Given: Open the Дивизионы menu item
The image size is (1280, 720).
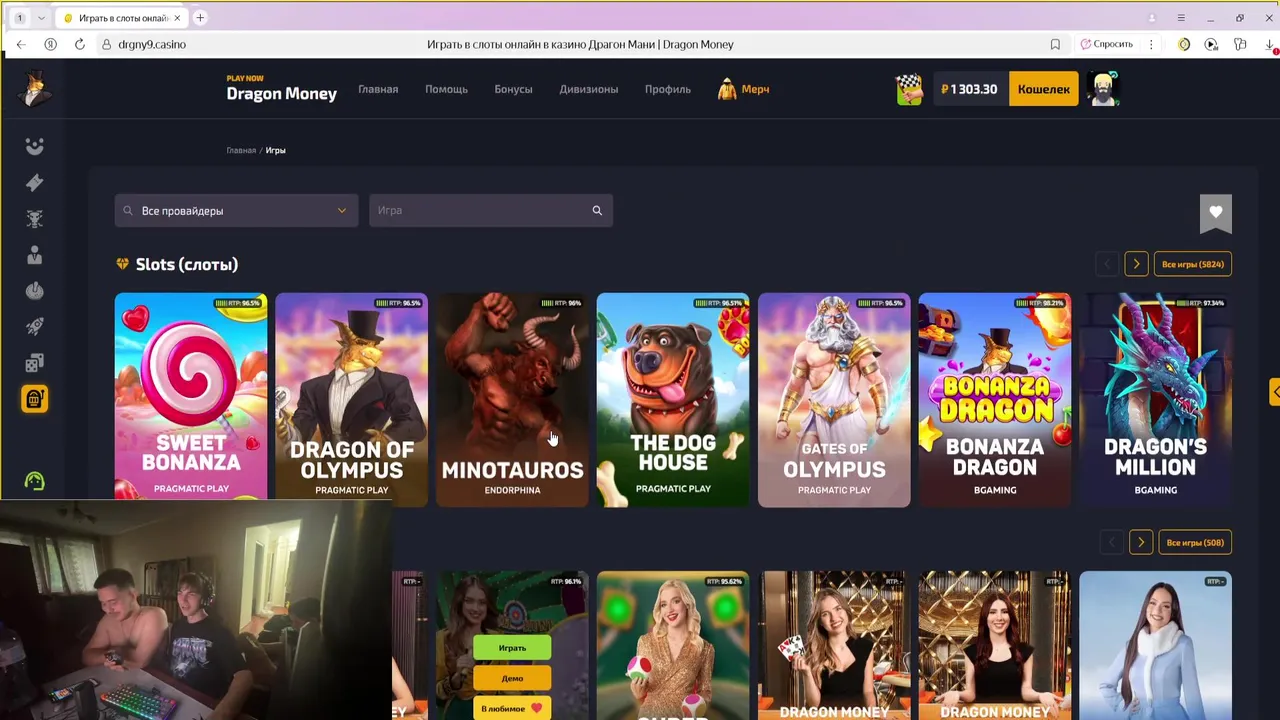Looking at the screenshot, I should point(588,89).
